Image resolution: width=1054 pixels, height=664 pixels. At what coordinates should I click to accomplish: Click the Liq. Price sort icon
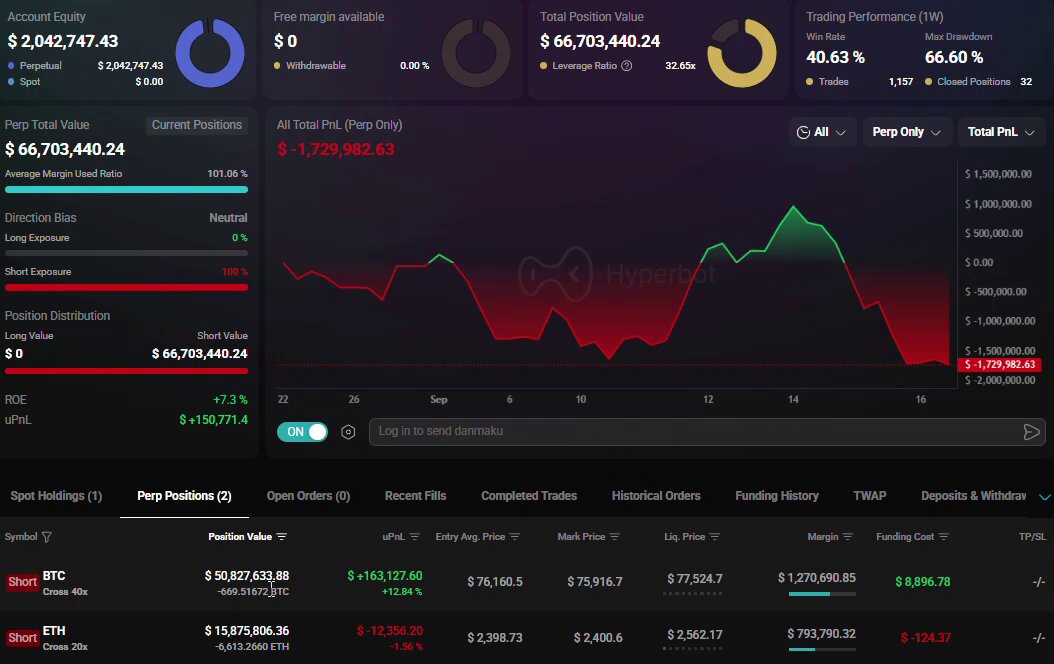tap(715, 536)
